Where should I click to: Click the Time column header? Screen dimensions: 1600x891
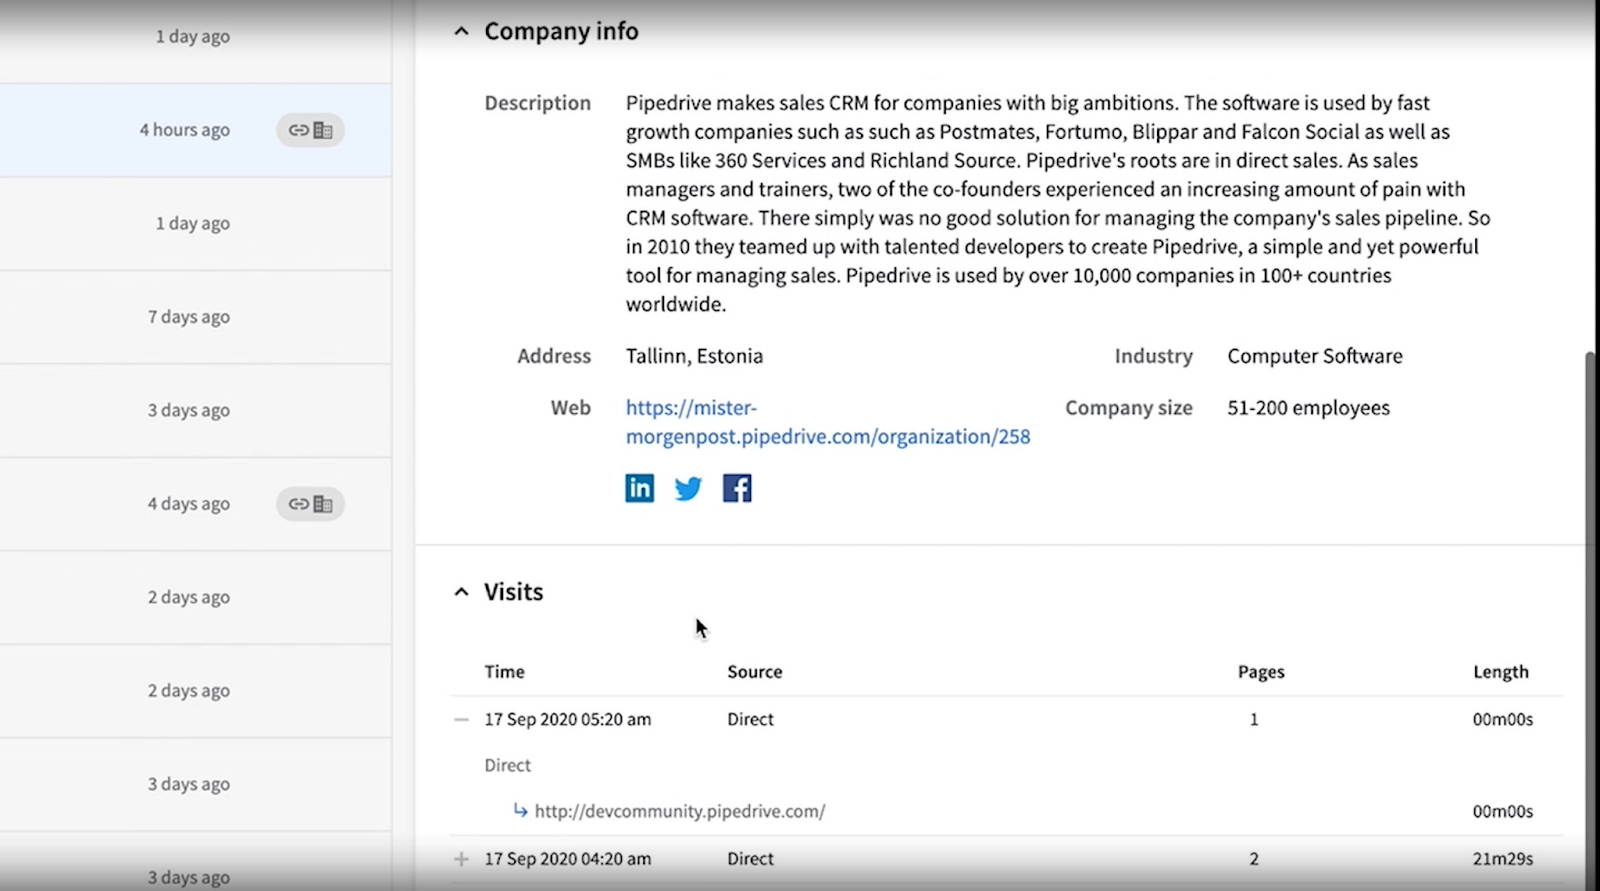coord(504,672)
